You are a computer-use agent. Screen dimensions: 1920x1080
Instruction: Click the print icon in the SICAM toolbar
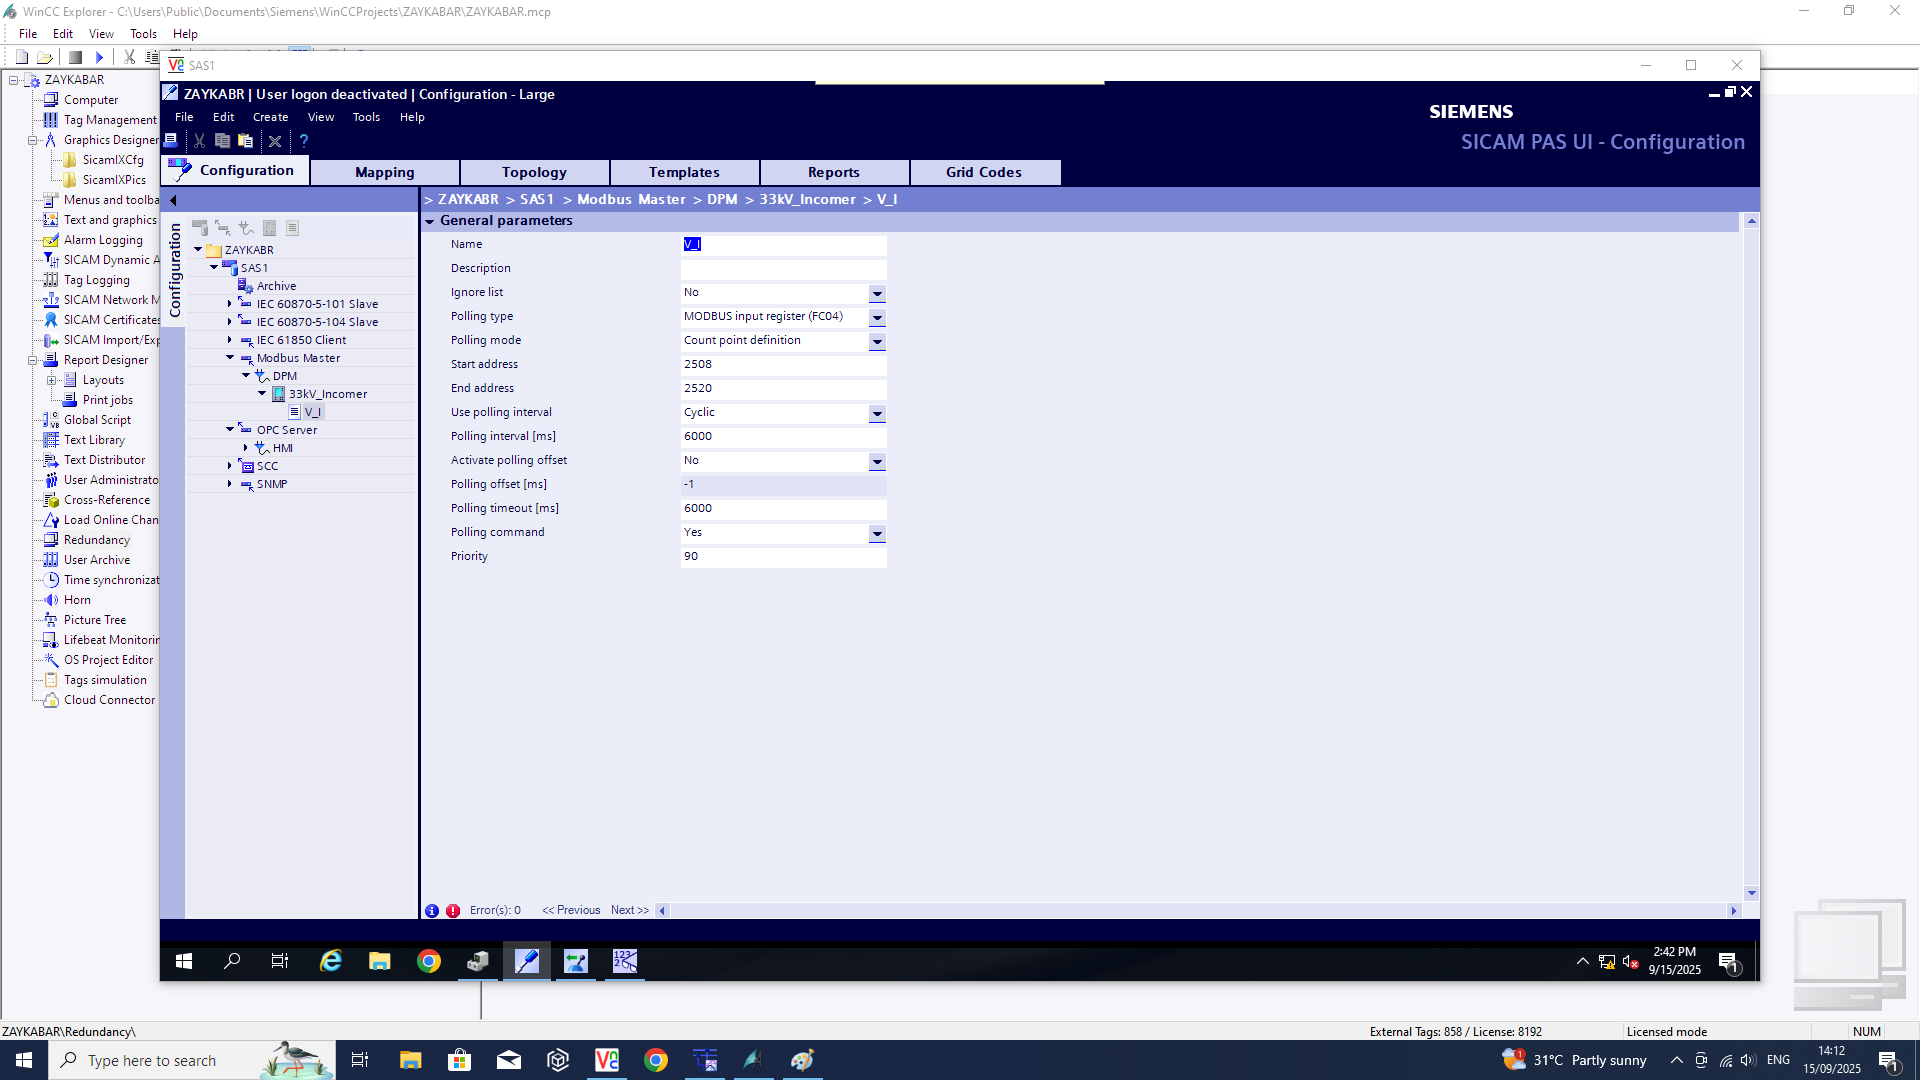click(171, 141)
